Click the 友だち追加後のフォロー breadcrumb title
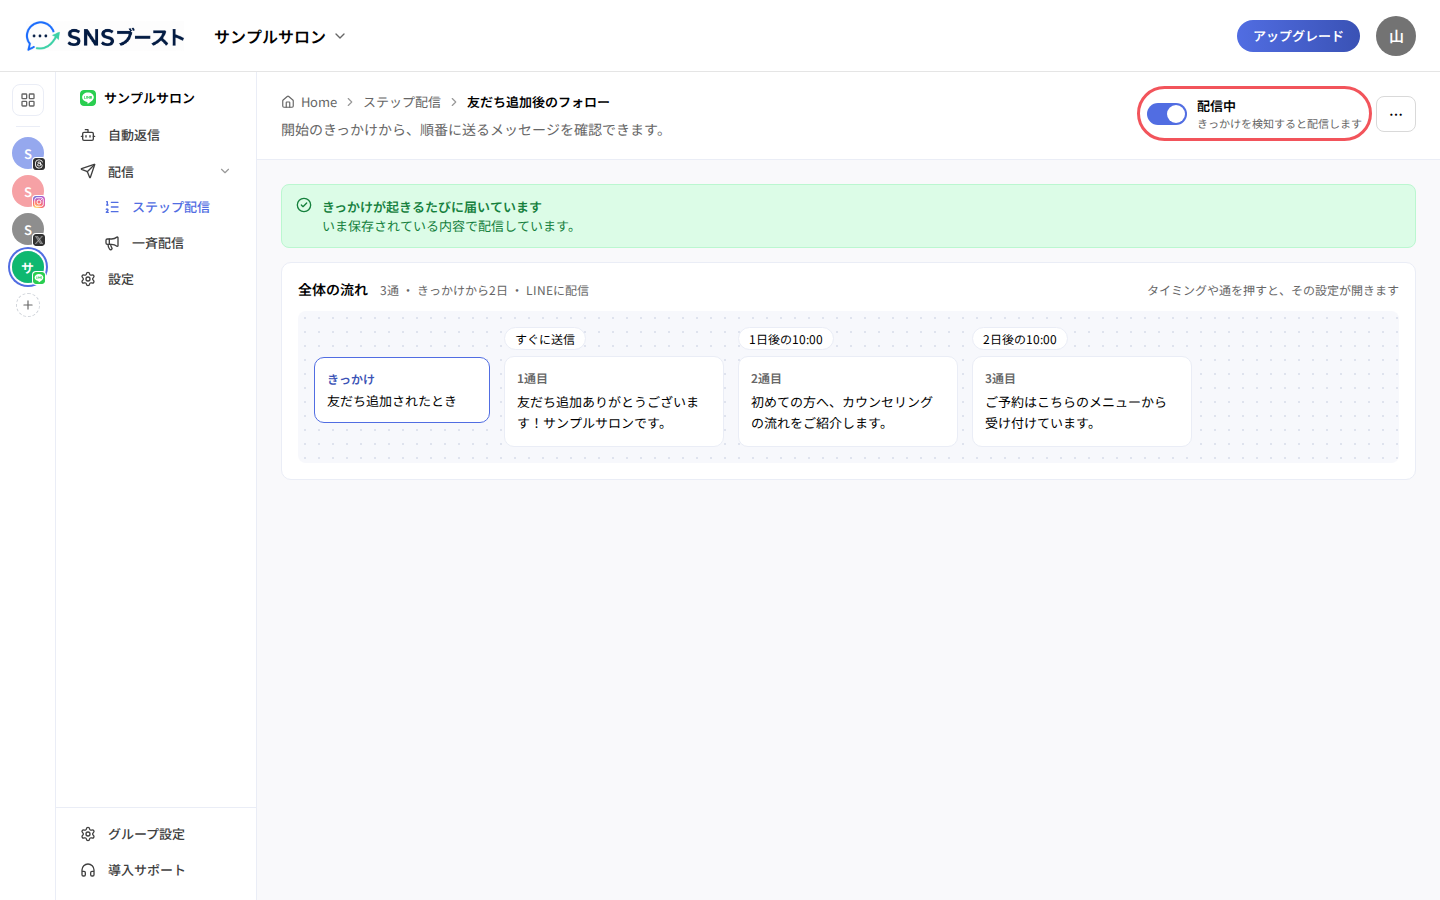Screen dimensions: 1440x900 pyautogui.click(x=538, y=102)
